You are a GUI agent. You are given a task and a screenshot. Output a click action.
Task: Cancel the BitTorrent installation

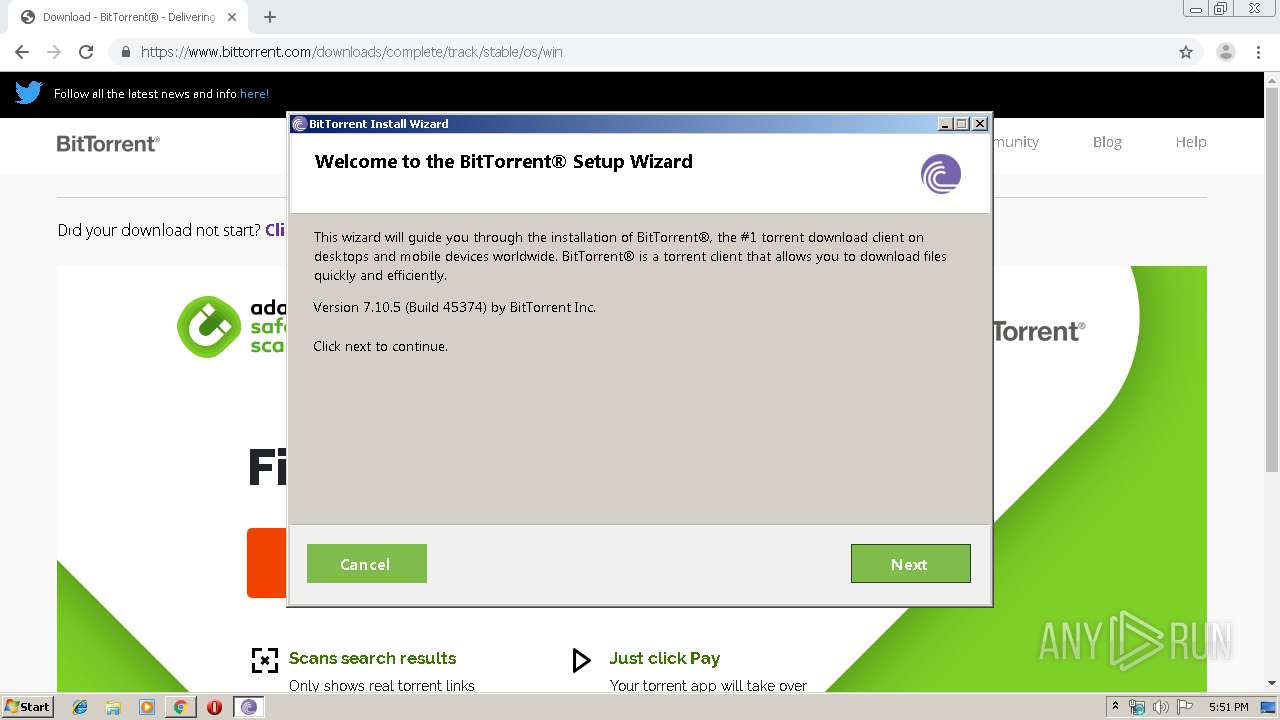pos(366,564)
